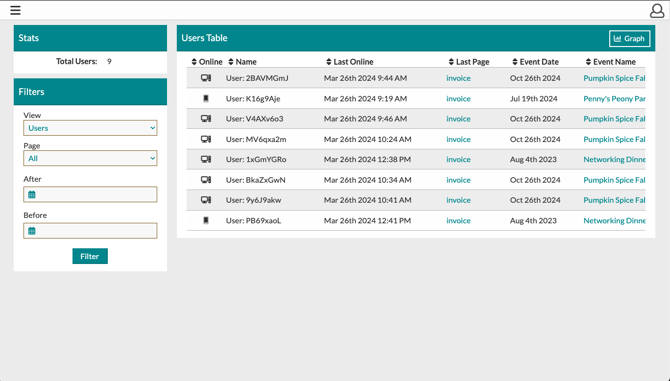The width and height of the screenshot is (670, 381).
Task: Open Networking Dinner event link for PB69xaoL
Action: pyautogui.click(x=614, y=220)
